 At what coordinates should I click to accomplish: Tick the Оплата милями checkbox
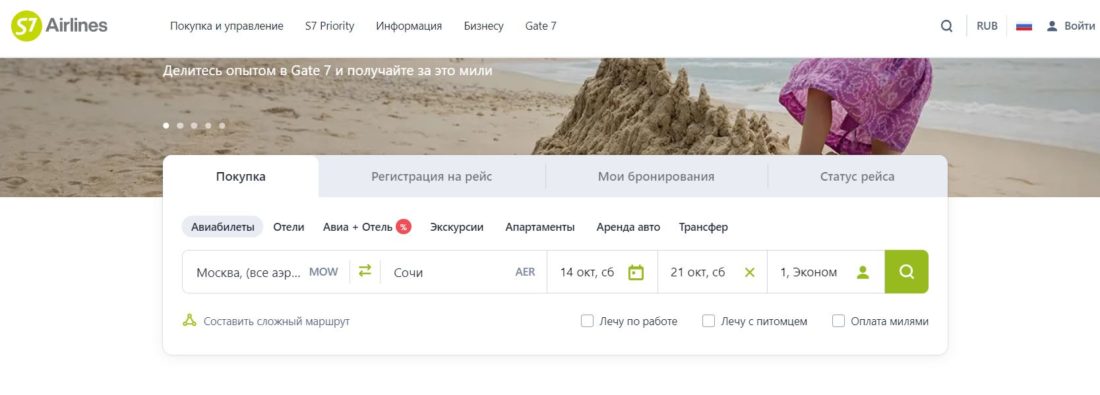coord(838,321)
